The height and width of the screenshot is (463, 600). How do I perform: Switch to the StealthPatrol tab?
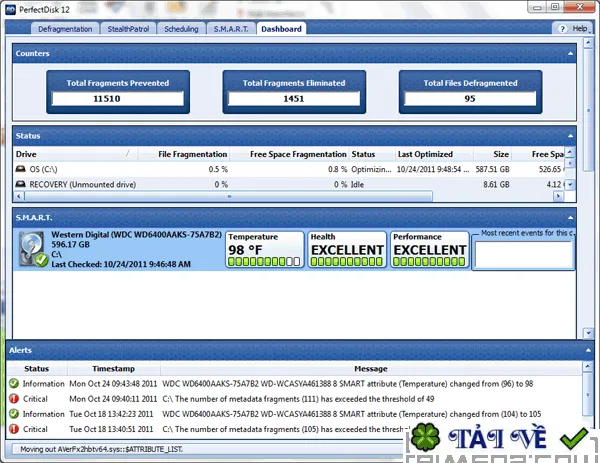128,29
